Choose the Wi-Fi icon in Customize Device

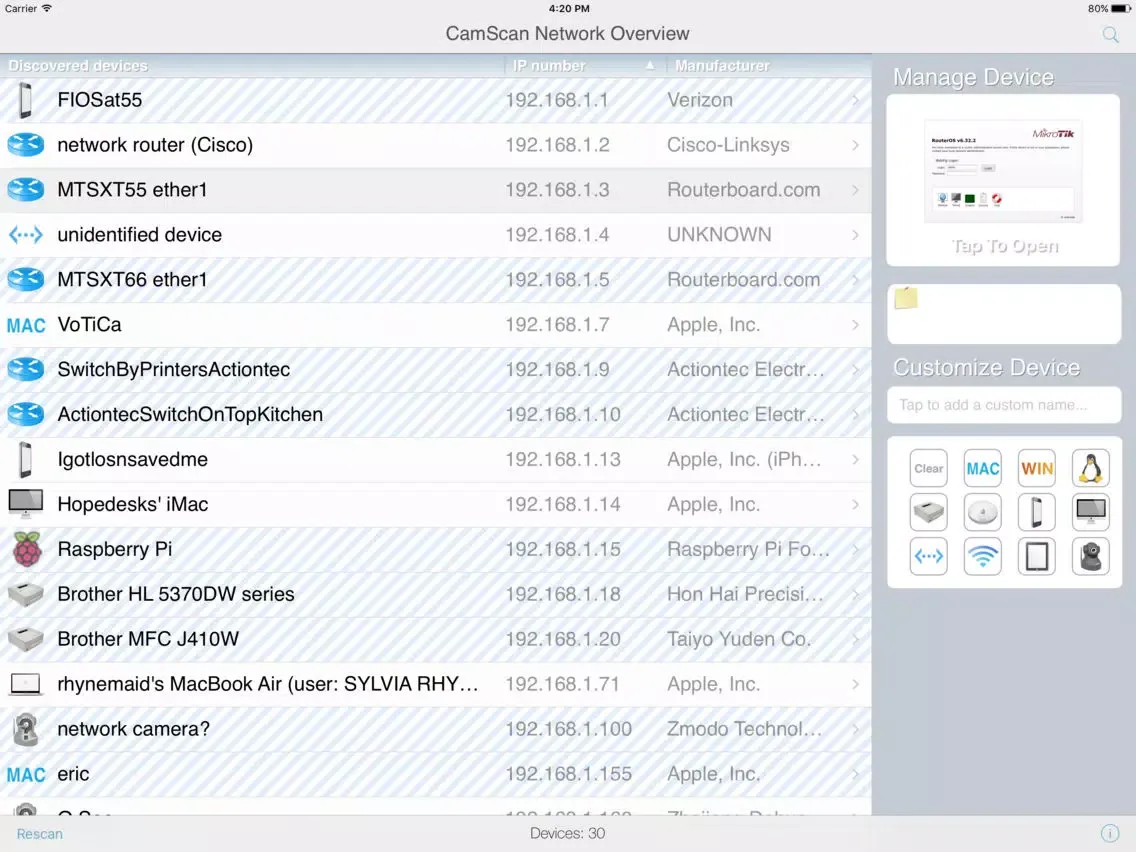point(982,556)
